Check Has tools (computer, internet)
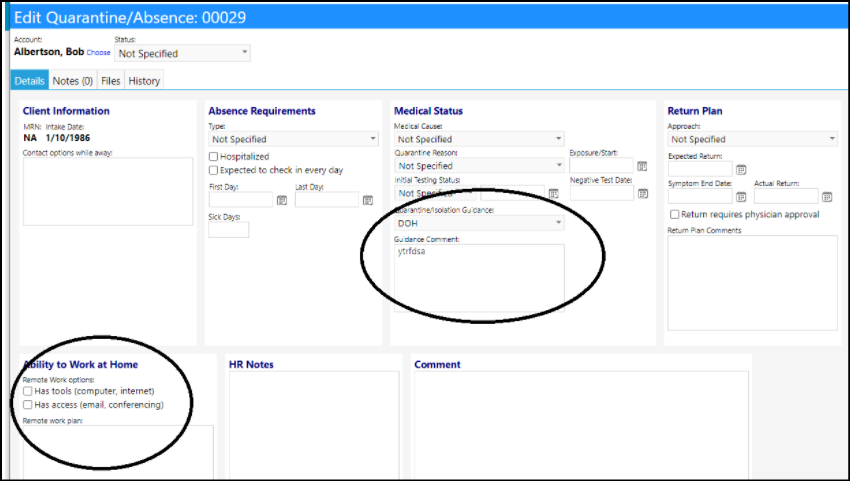 coord(28,391)
